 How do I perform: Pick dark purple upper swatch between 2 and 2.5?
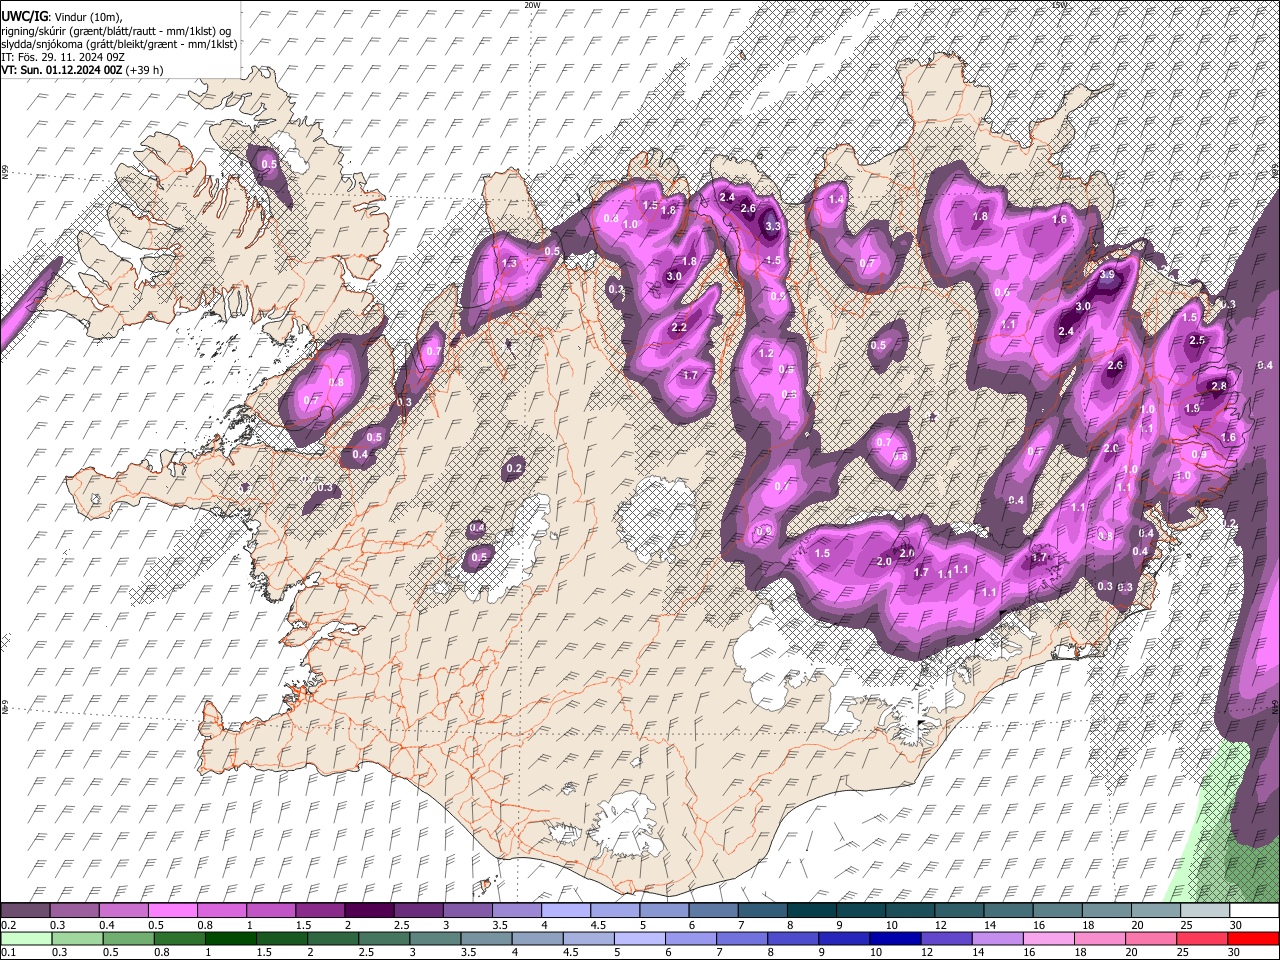(368, 911)
